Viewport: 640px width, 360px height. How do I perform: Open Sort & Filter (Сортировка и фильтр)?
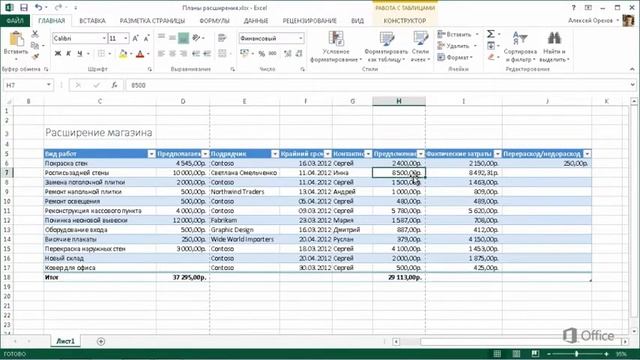pos(520,47)
